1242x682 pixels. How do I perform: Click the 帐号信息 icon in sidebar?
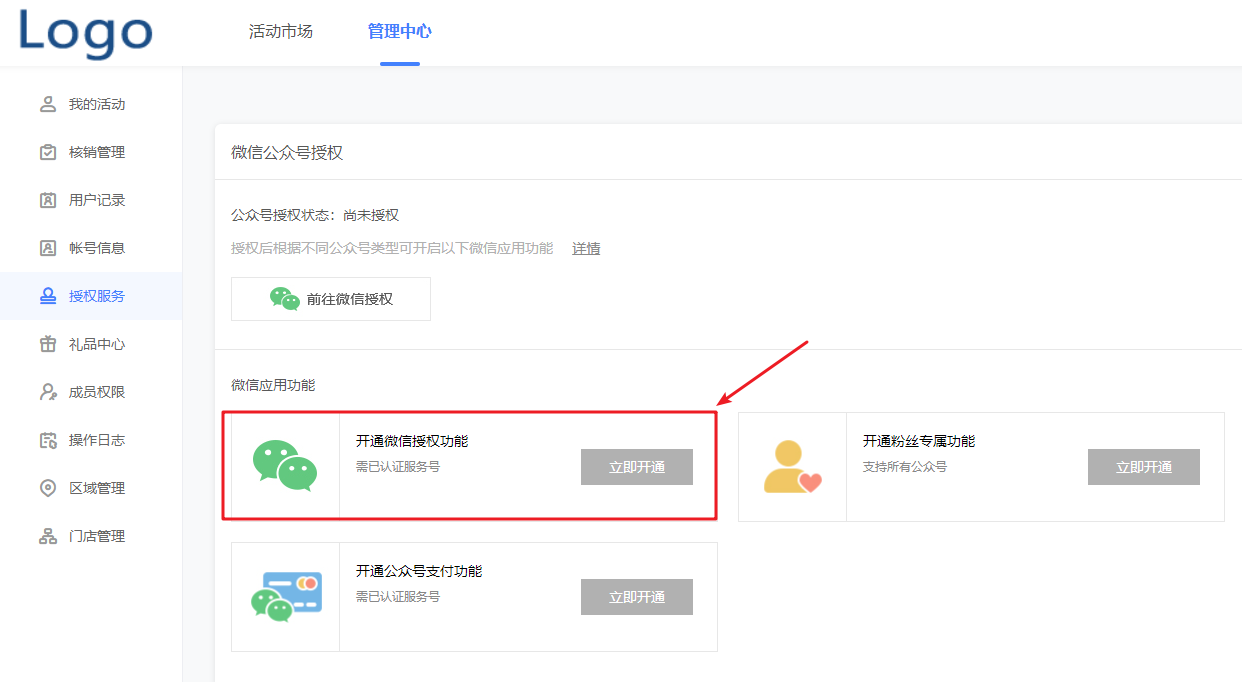[x=48, y=248]
